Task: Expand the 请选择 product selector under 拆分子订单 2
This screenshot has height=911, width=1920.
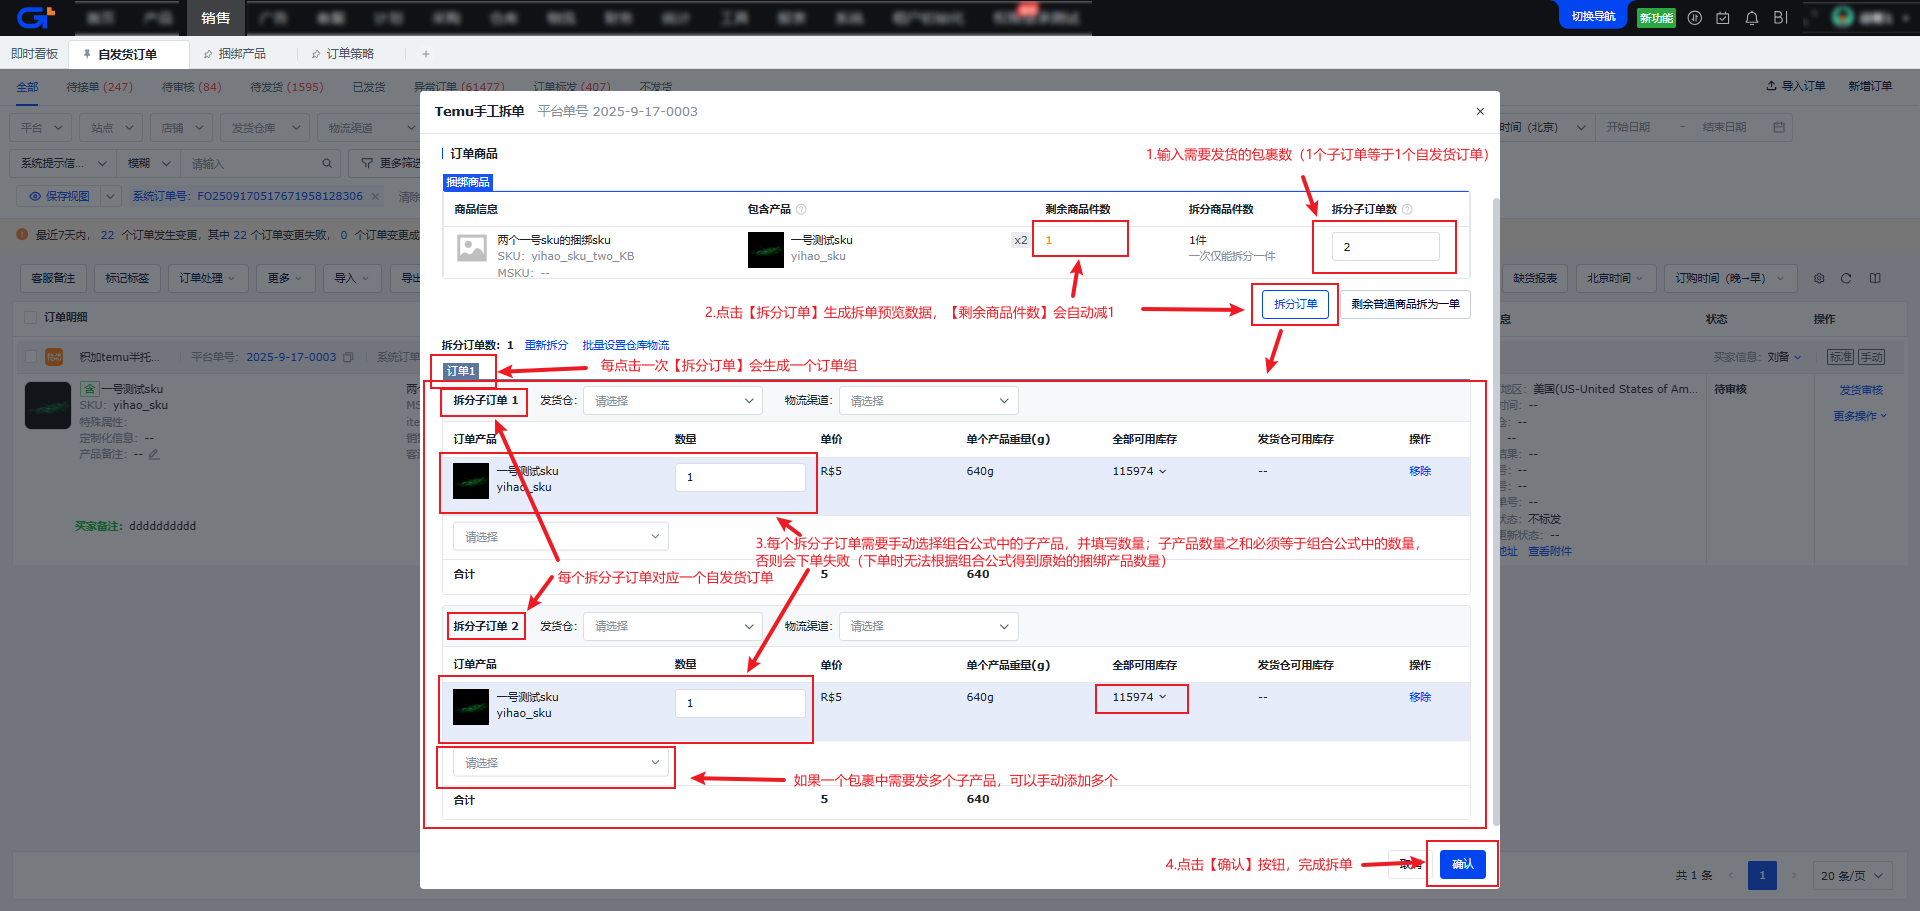Action: [x=560, y=763]
